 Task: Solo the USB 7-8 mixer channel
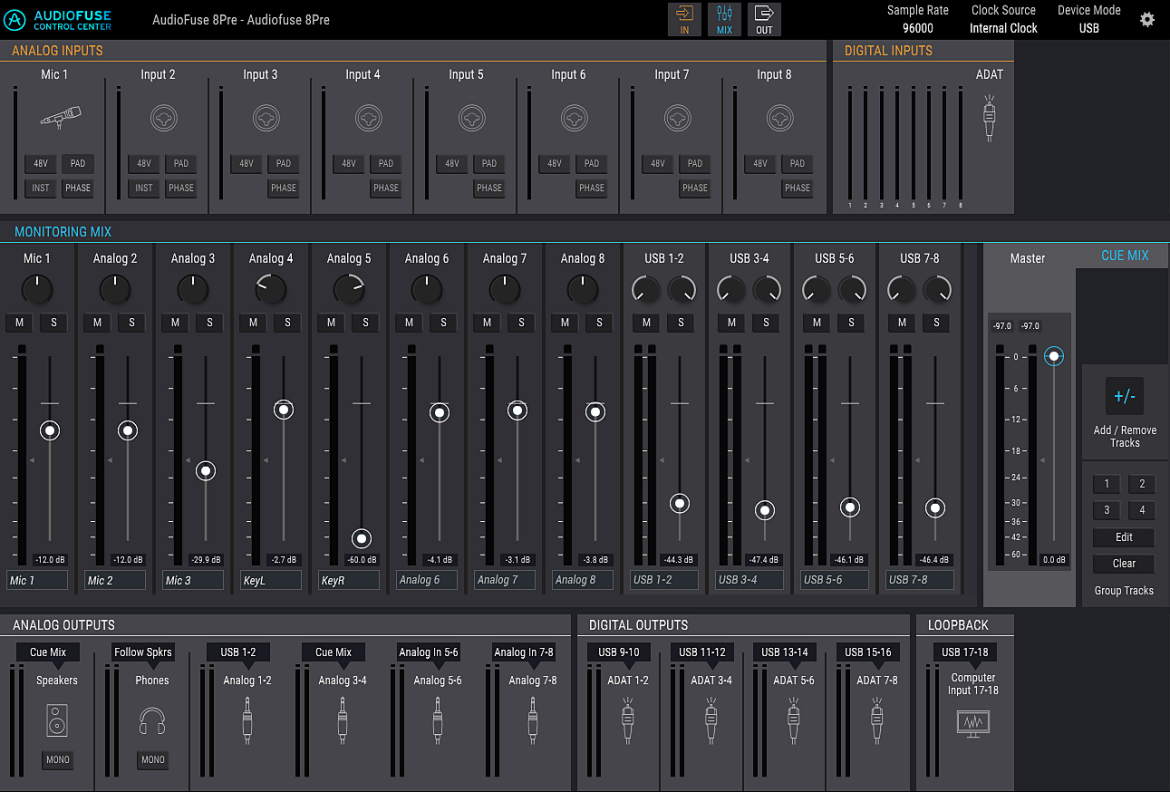[x=936, y=322]
